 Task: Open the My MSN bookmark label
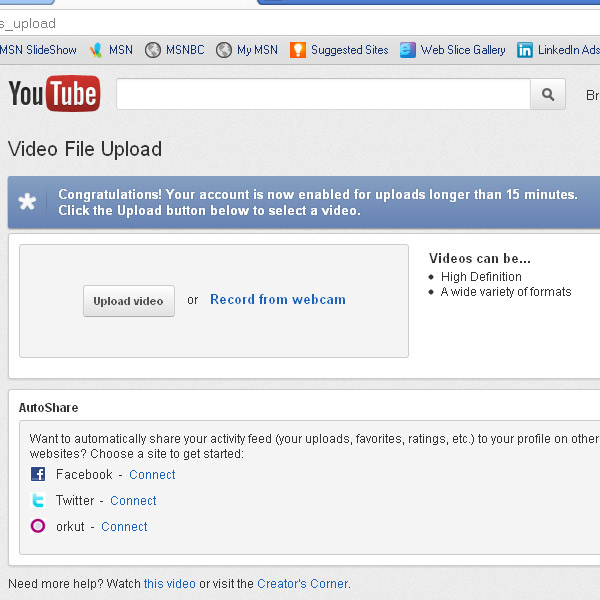pos(257,50)
